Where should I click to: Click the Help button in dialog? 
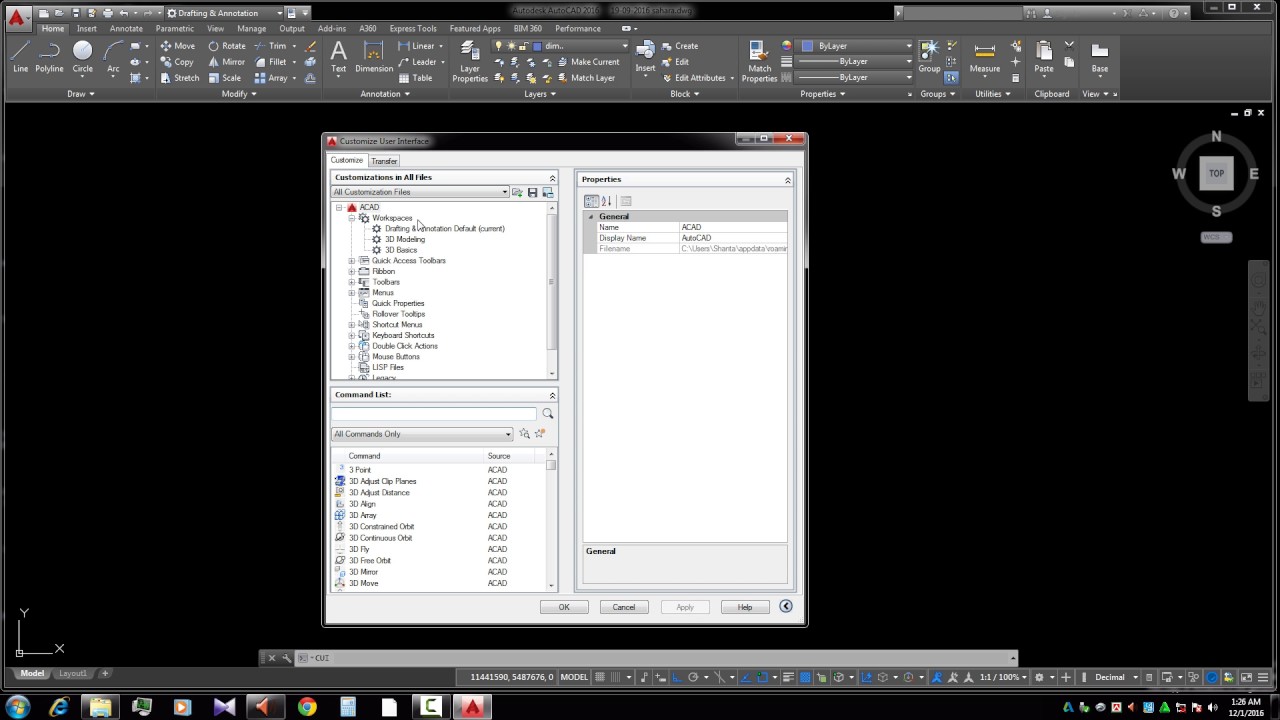click(745, 607)
